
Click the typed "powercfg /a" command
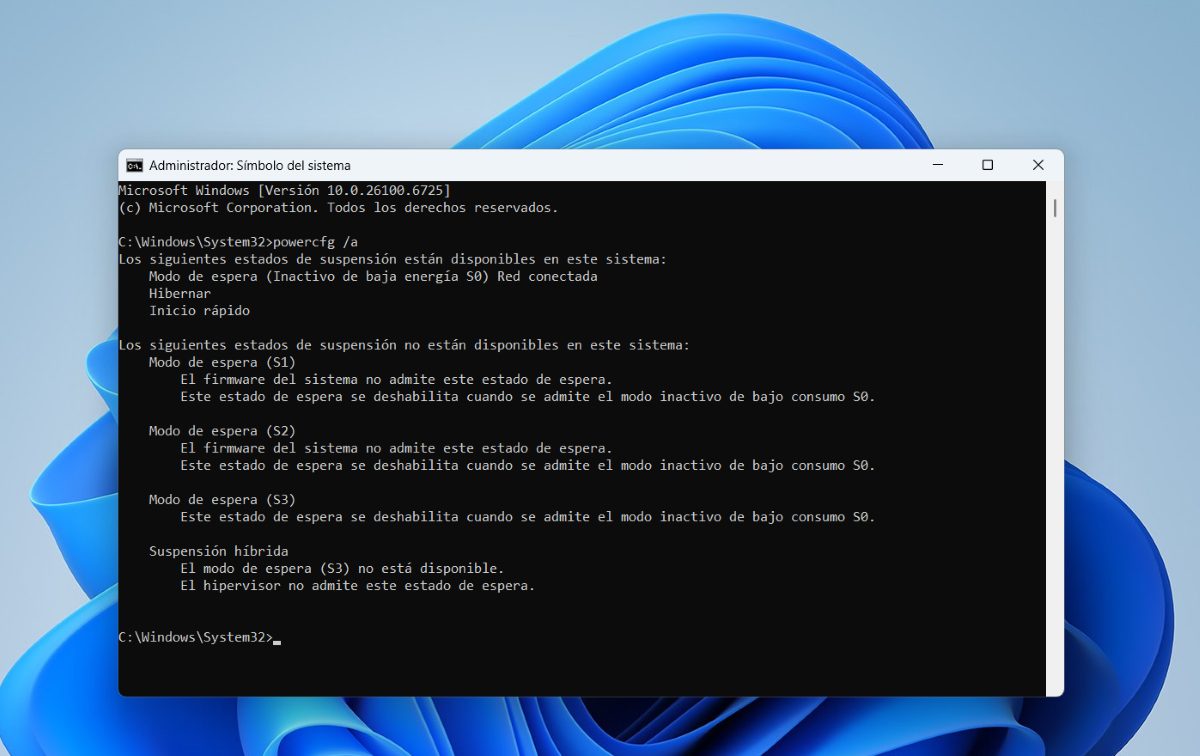(x=315, y=242)
